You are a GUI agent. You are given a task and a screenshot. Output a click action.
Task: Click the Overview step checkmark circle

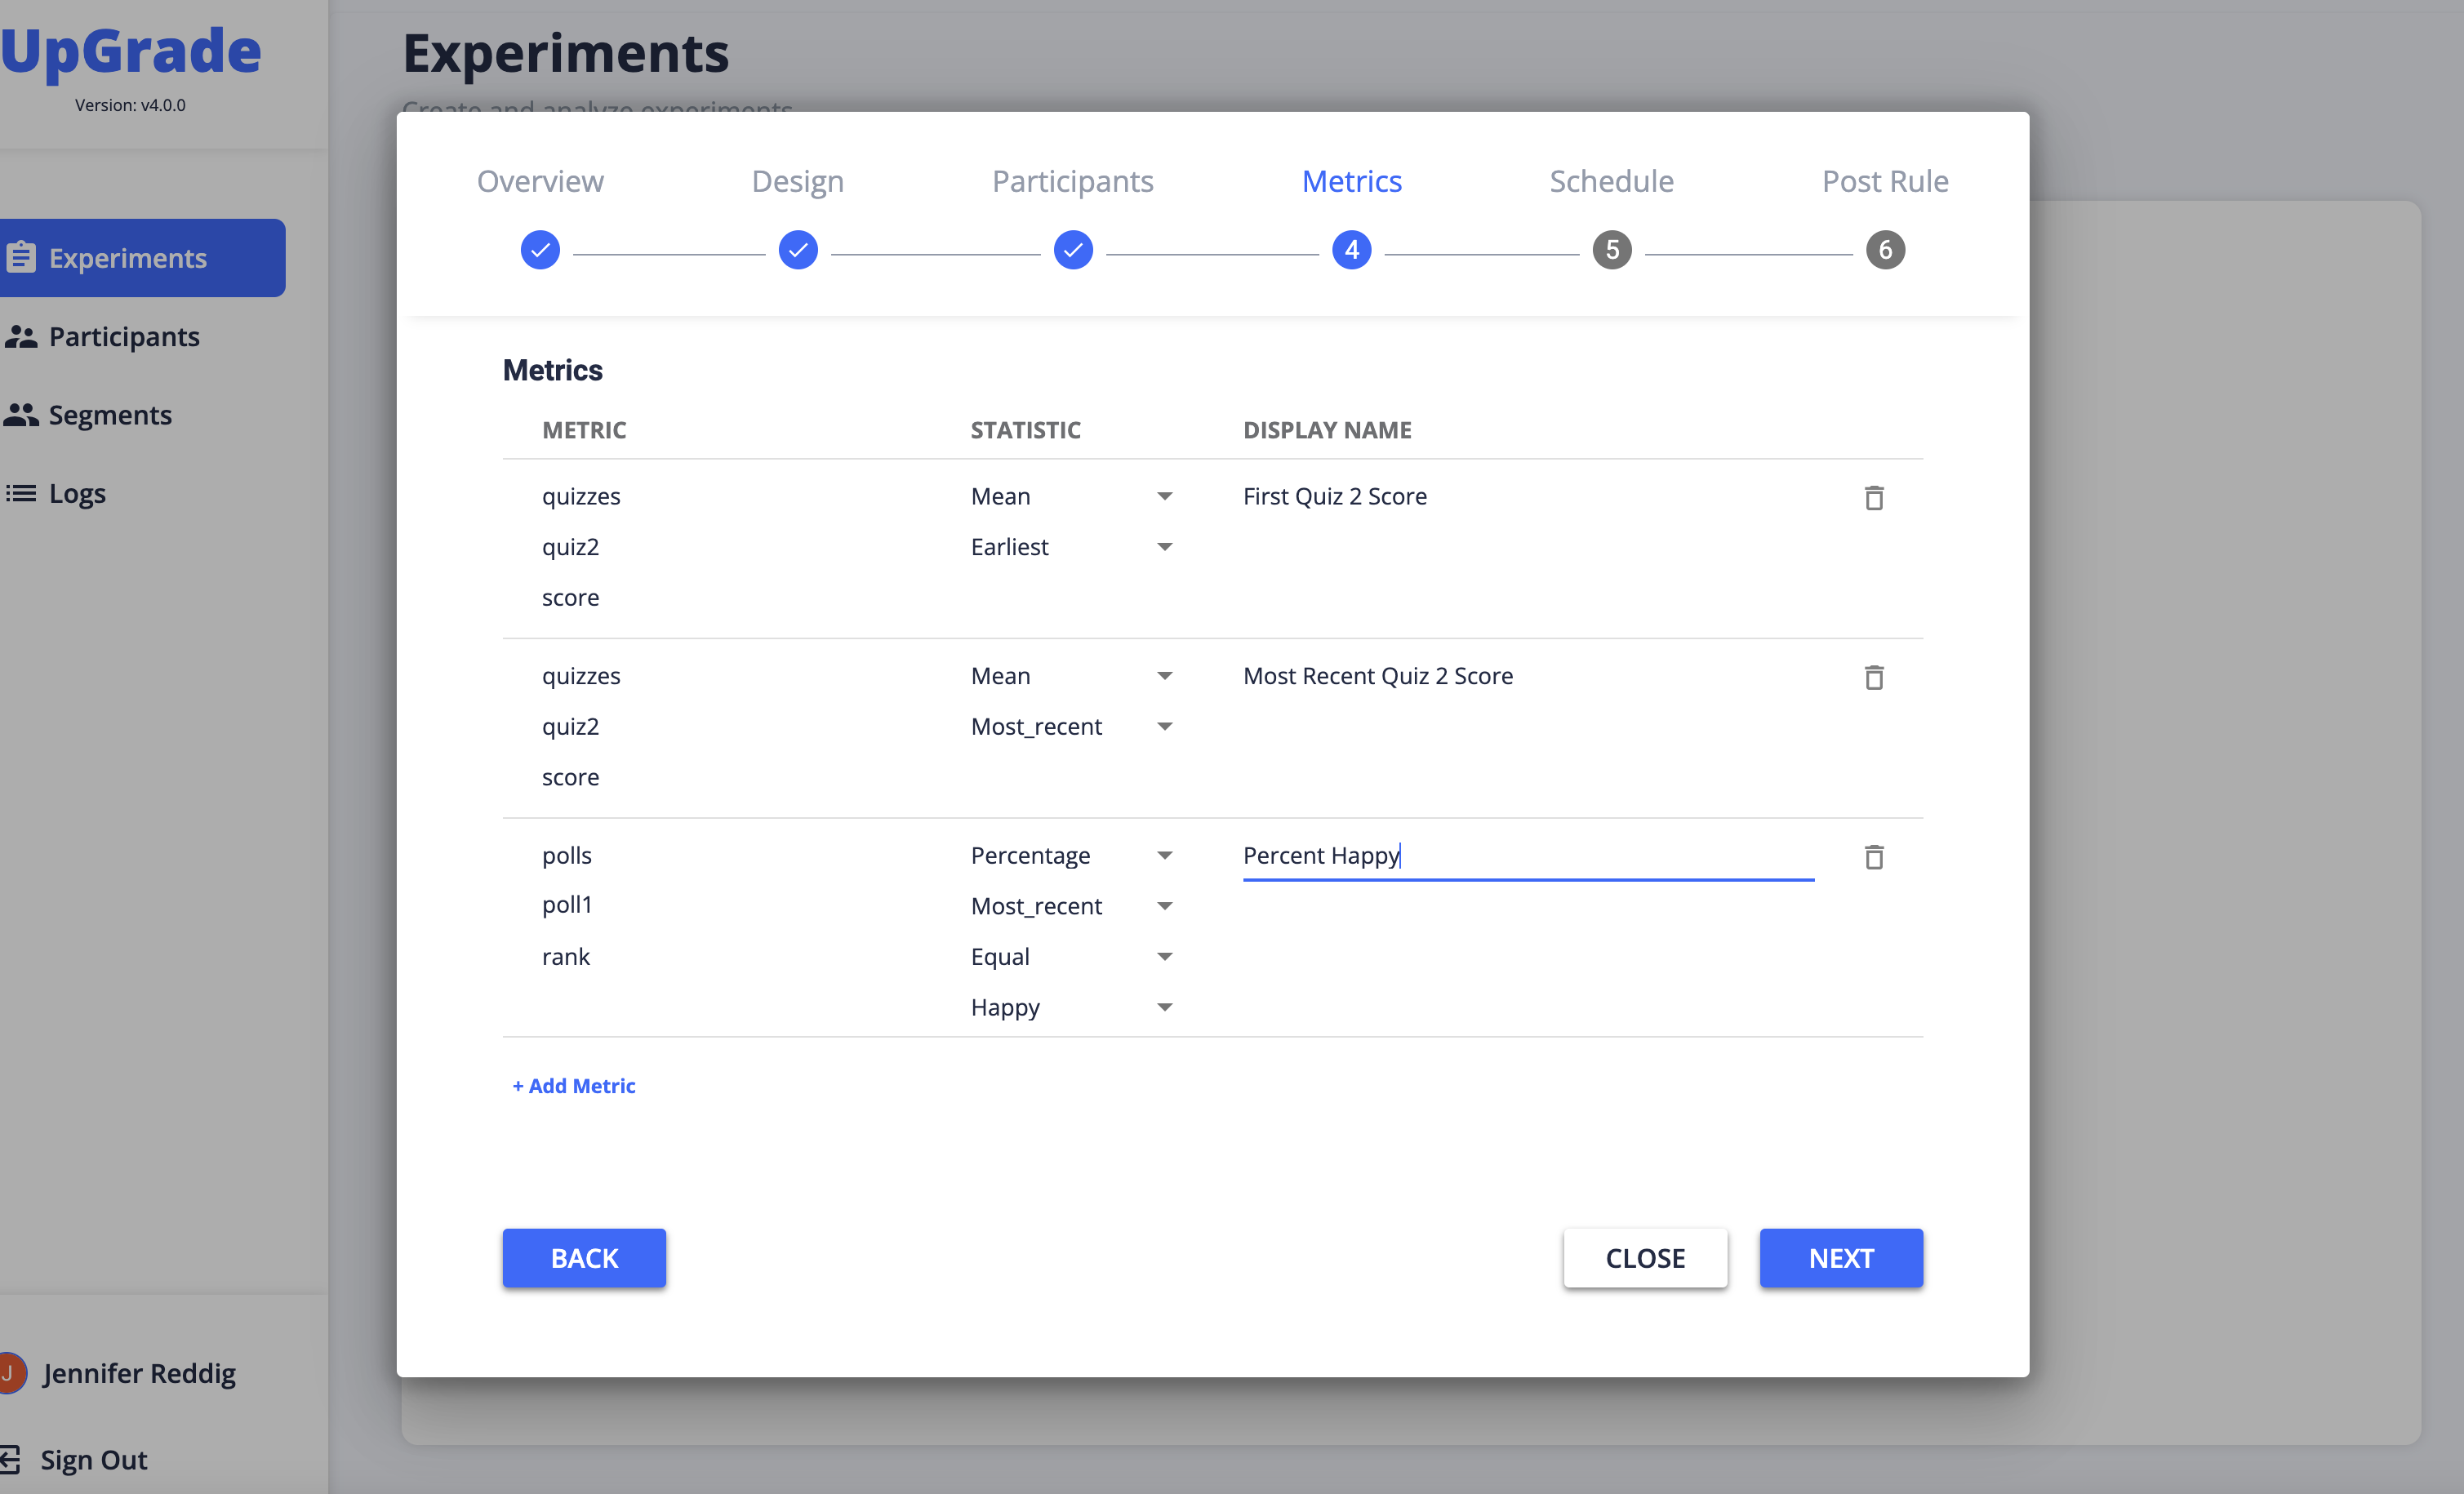(x=540, y=250)
